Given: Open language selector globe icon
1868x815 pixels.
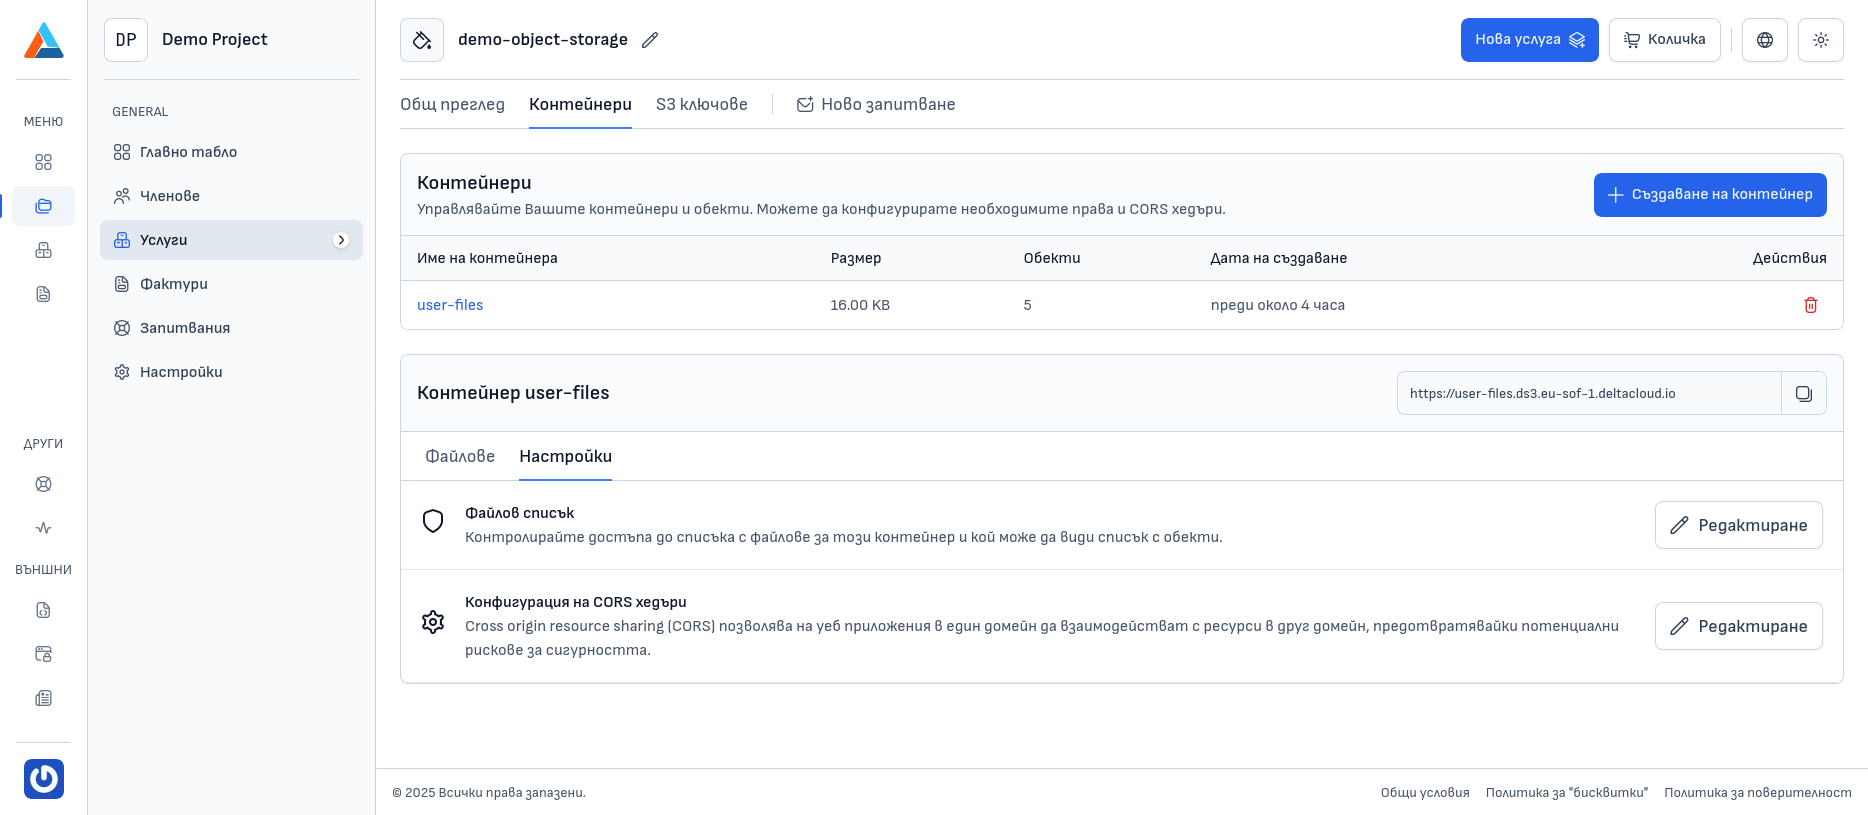Looking at the screenshot, I should (x=1764, y=40).
